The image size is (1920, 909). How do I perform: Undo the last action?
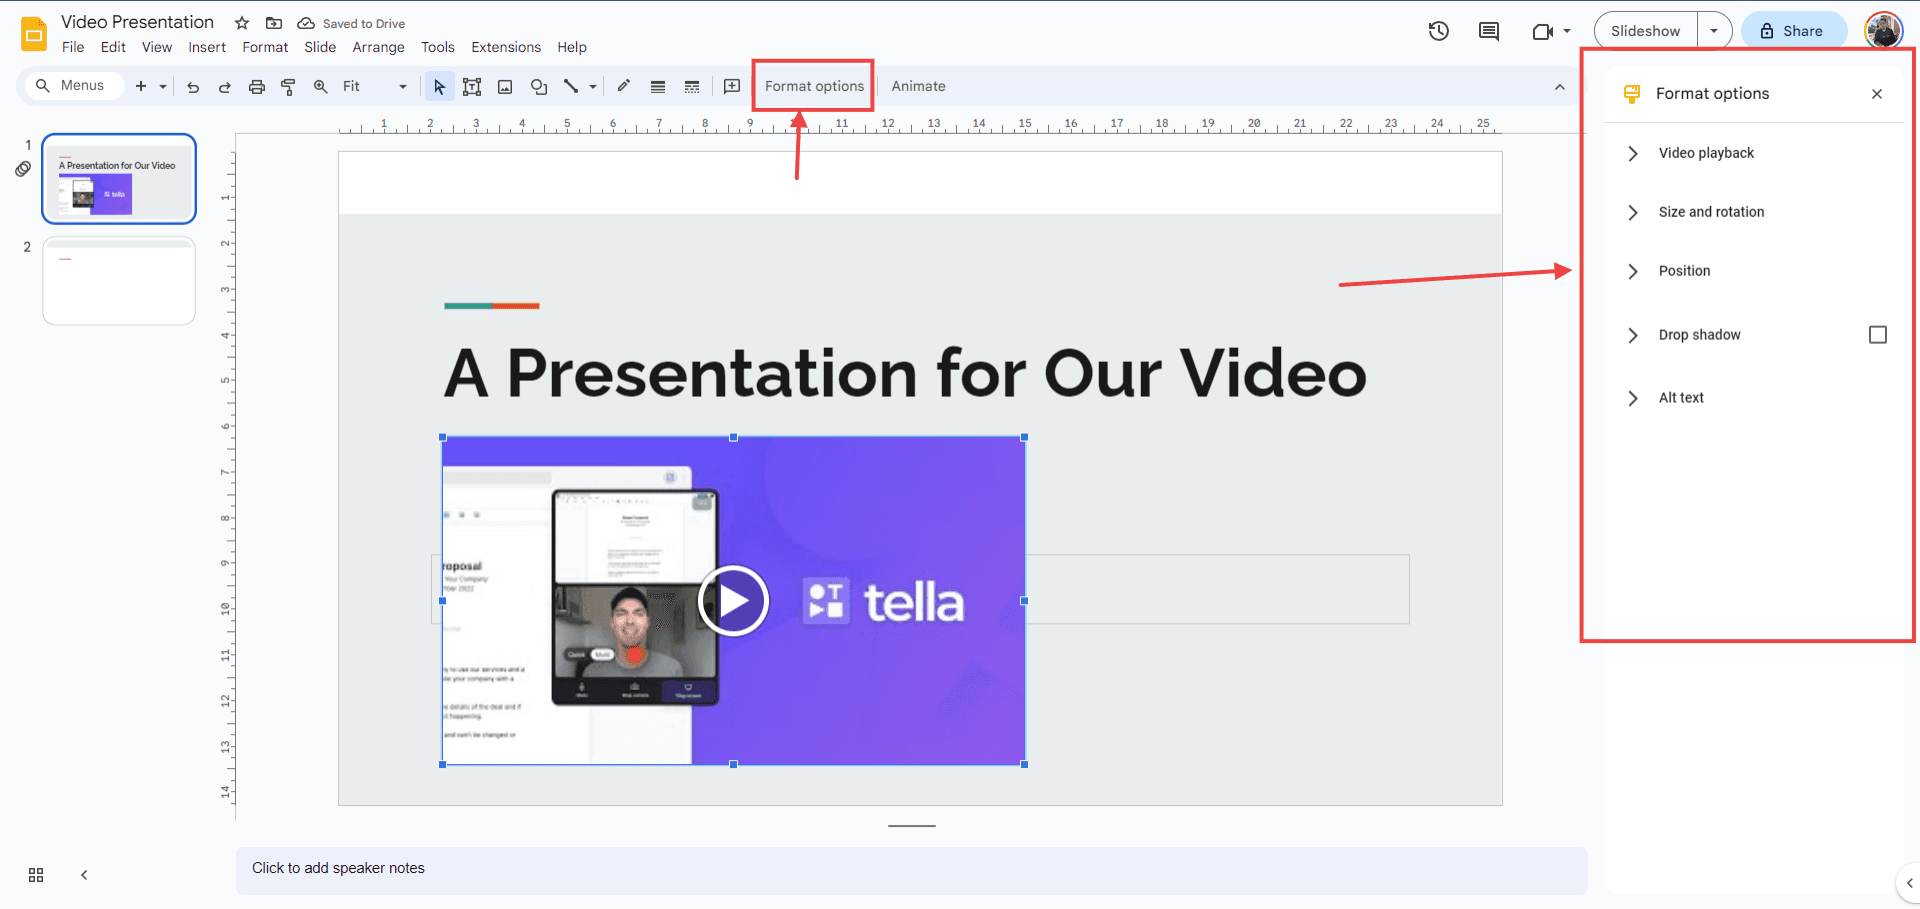click(193, 87)
